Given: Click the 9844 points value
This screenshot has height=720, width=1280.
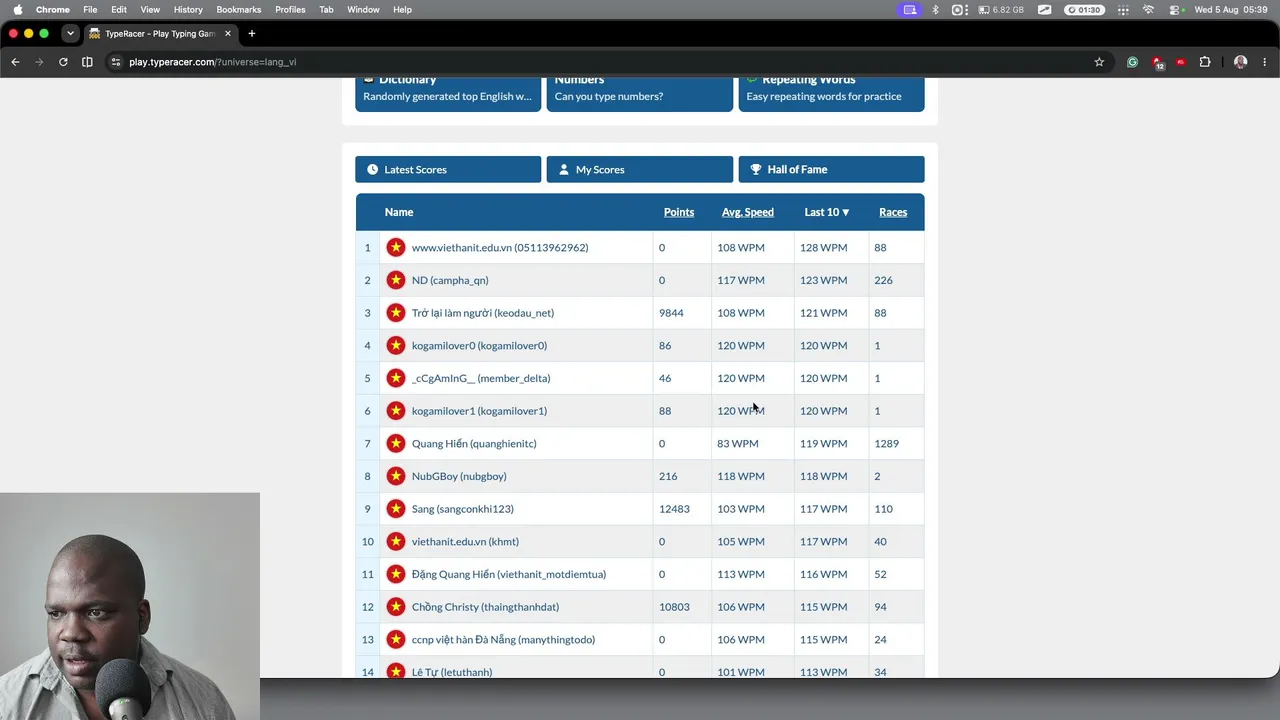Looking at the screenshot, I should 671,313.
